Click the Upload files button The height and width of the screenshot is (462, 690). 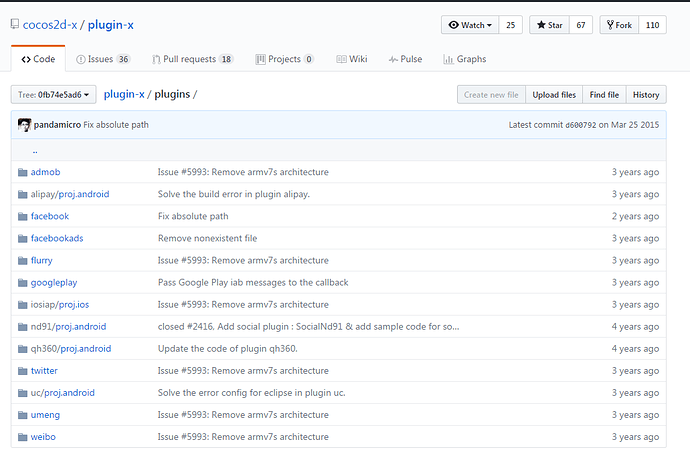tap(553, 95)
